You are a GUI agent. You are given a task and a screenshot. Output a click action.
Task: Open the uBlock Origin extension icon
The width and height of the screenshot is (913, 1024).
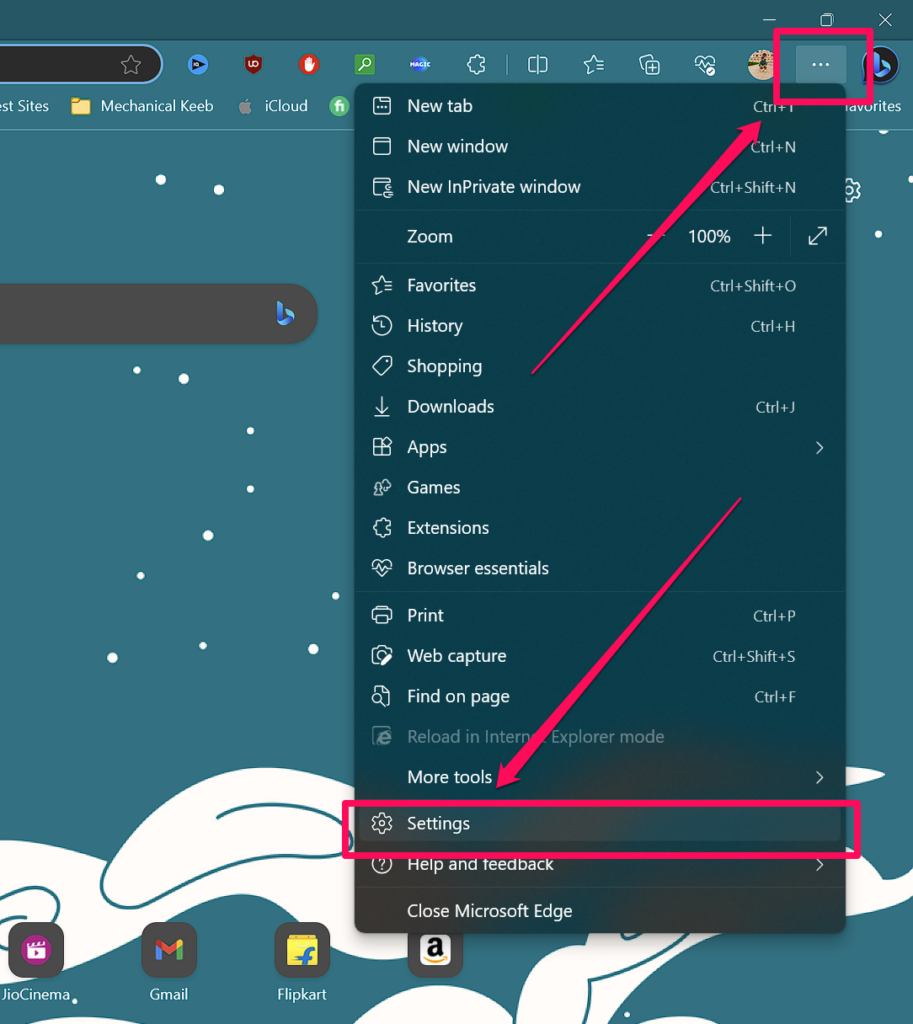pyautogui.click(x=253, y=64)
